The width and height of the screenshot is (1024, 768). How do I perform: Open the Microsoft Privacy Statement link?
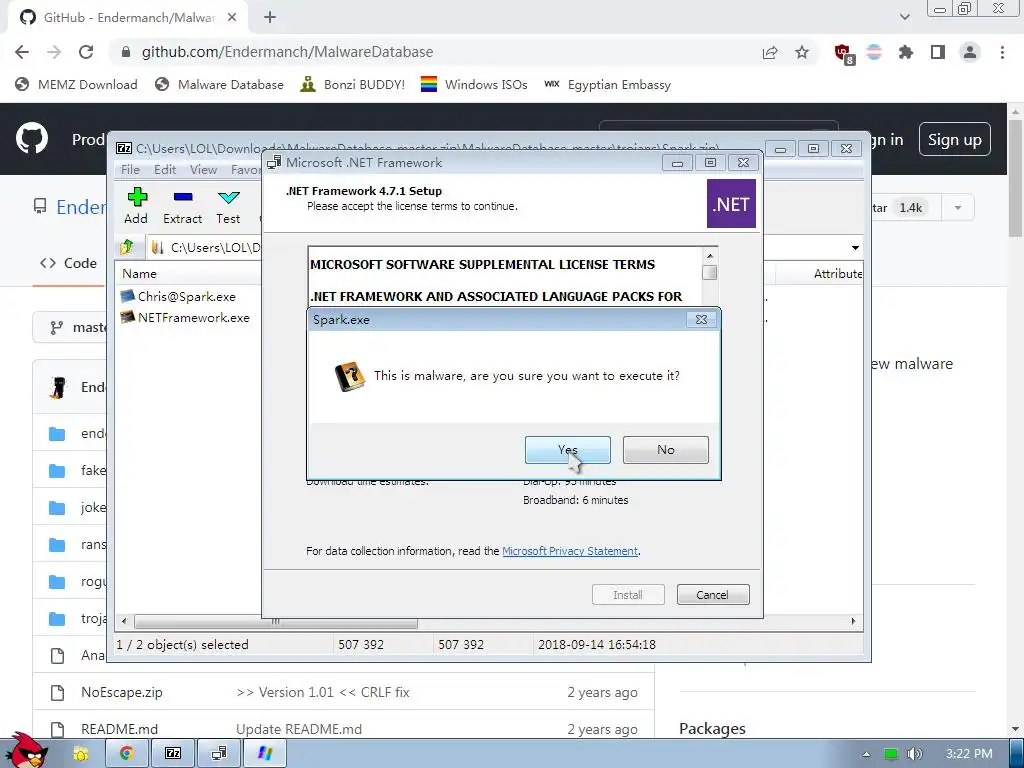[x=569, y=551]
